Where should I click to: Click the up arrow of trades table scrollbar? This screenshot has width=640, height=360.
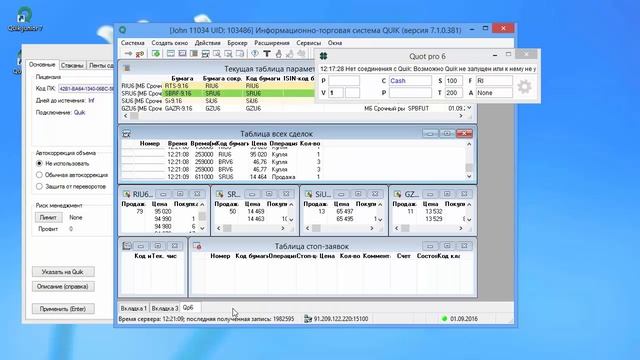[469, 144]
